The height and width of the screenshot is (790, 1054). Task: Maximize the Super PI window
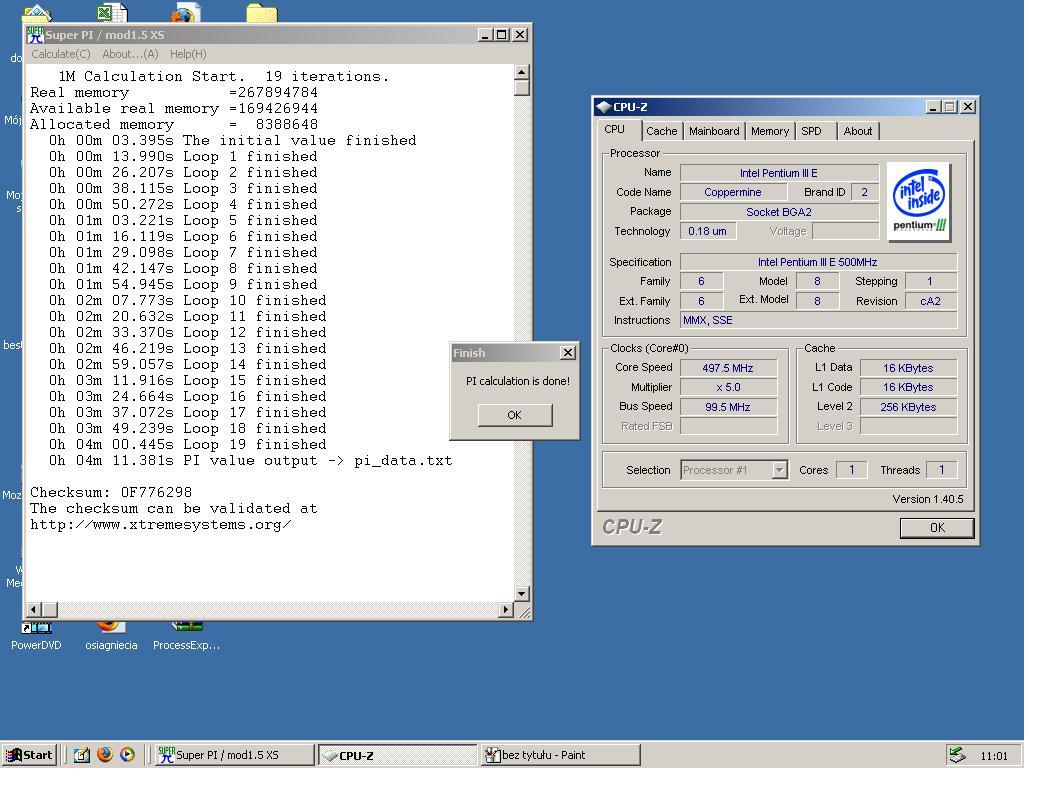(502, 35)
